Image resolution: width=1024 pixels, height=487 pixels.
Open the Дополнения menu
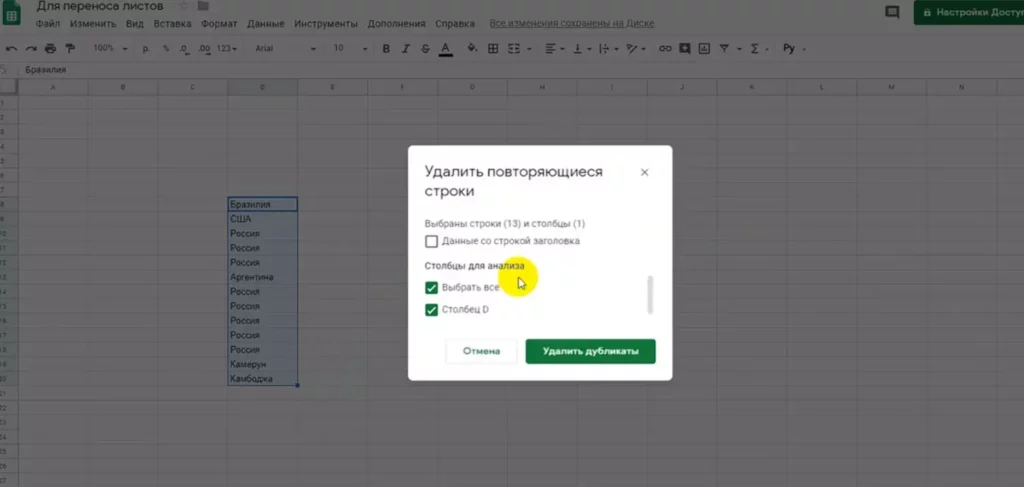click(x=396, y=24)
